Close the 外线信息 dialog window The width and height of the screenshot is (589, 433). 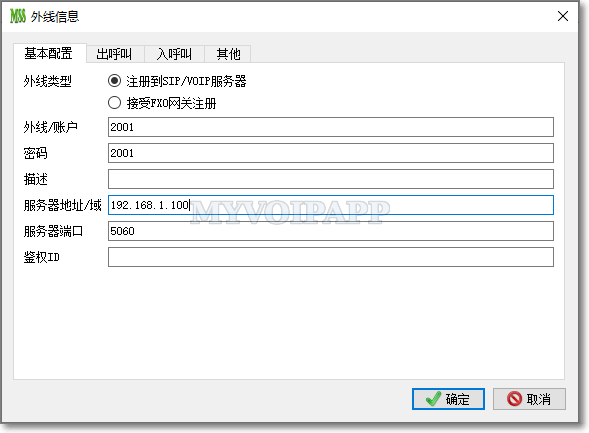point(563,16)
